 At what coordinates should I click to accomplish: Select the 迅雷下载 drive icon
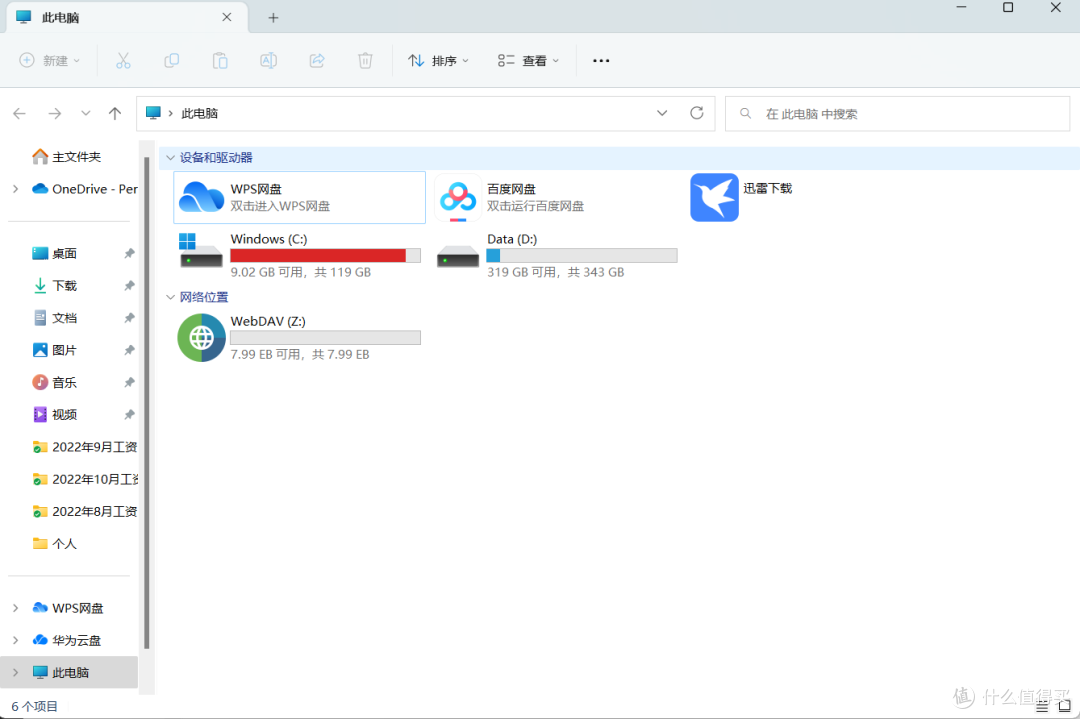tap(714, 197)
